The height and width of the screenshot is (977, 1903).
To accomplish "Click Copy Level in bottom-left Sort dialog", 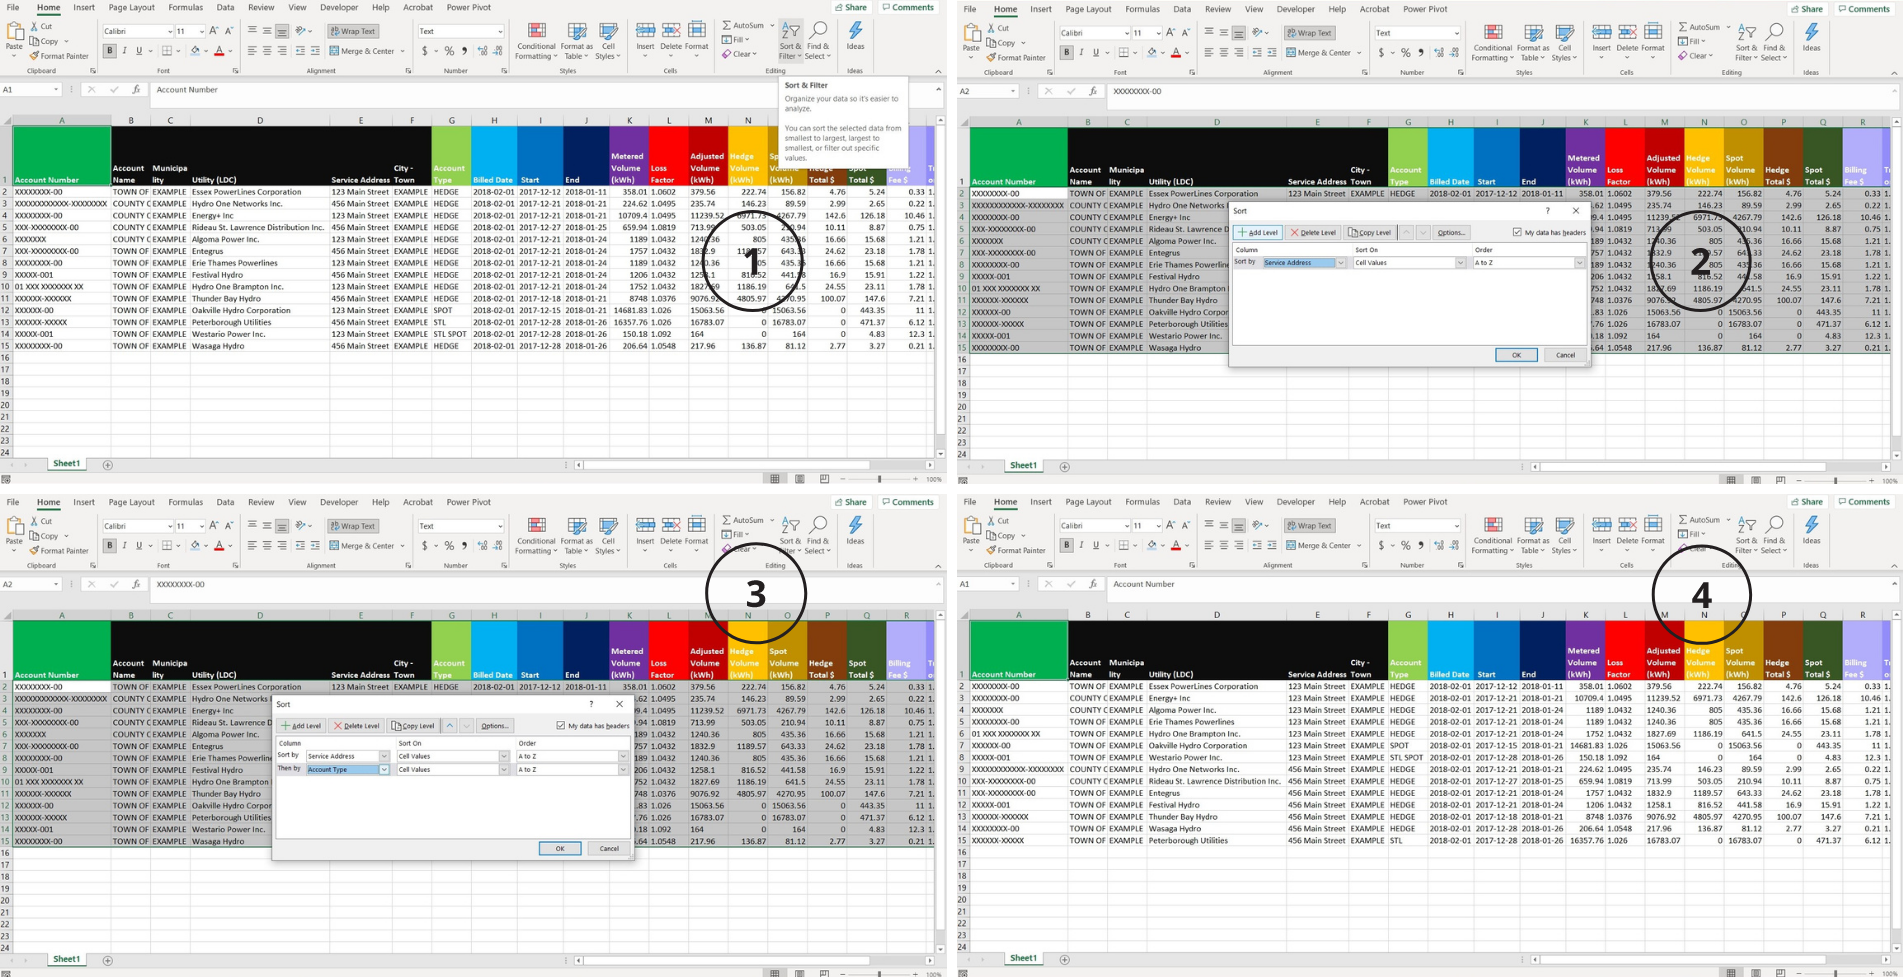I will [413, 726].
